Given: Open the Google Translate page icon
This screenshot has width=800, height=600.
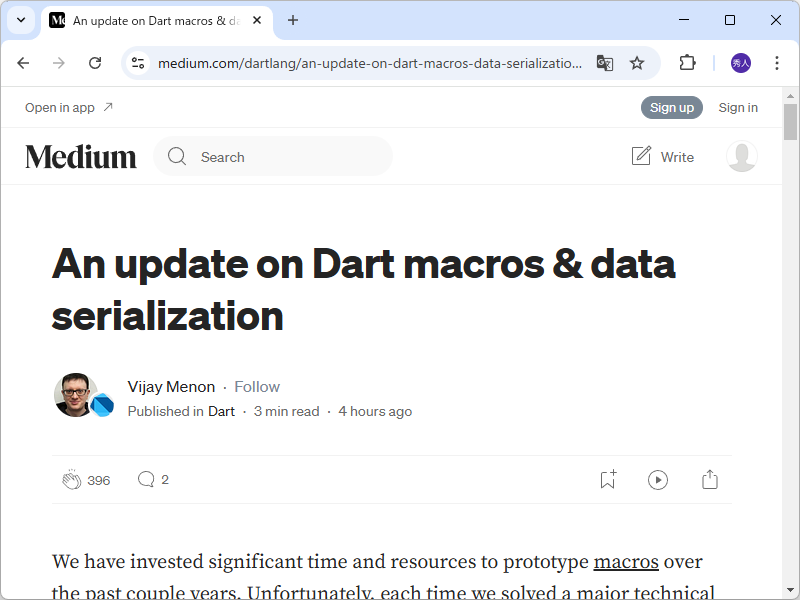Looking at the screenshot, I should pyautogui.click(x=605, y=62).
